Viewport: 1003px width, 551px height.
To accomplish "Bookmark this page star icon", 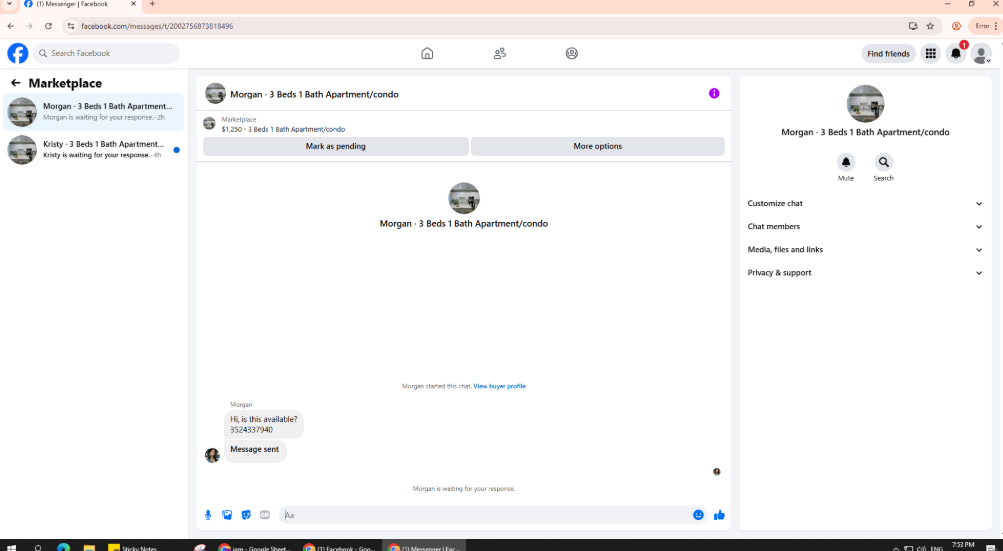I will (930, 26).
